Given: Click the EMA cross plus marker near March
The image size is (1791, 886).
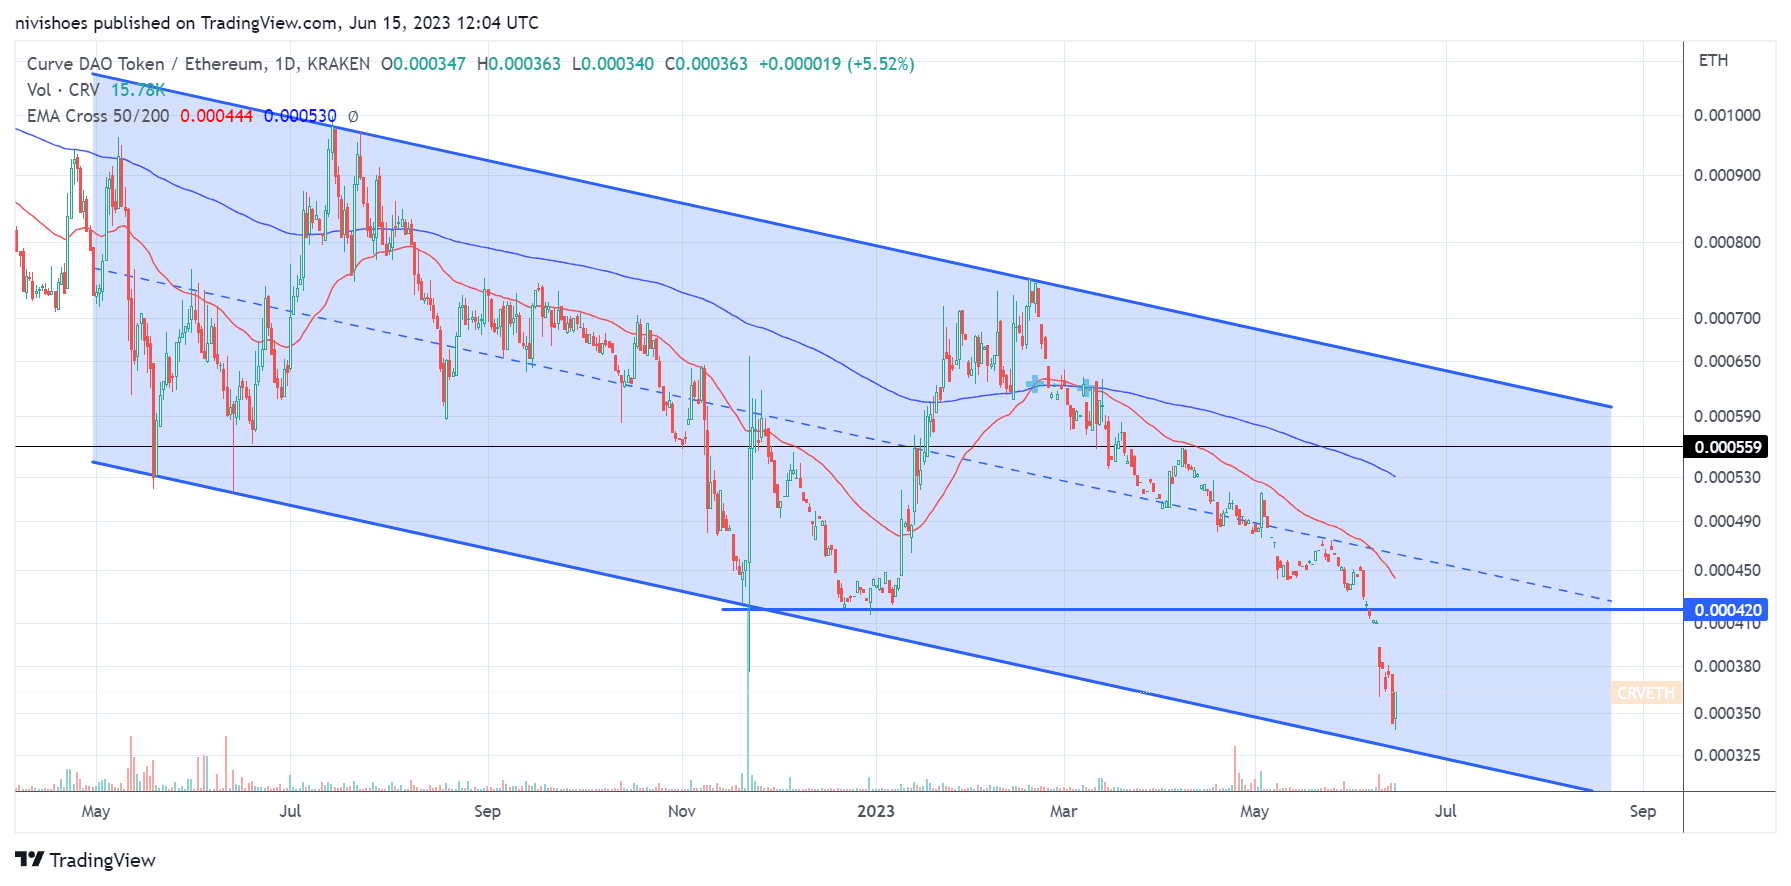Looking at the screenshot, I should click(x=1035, y=384).
